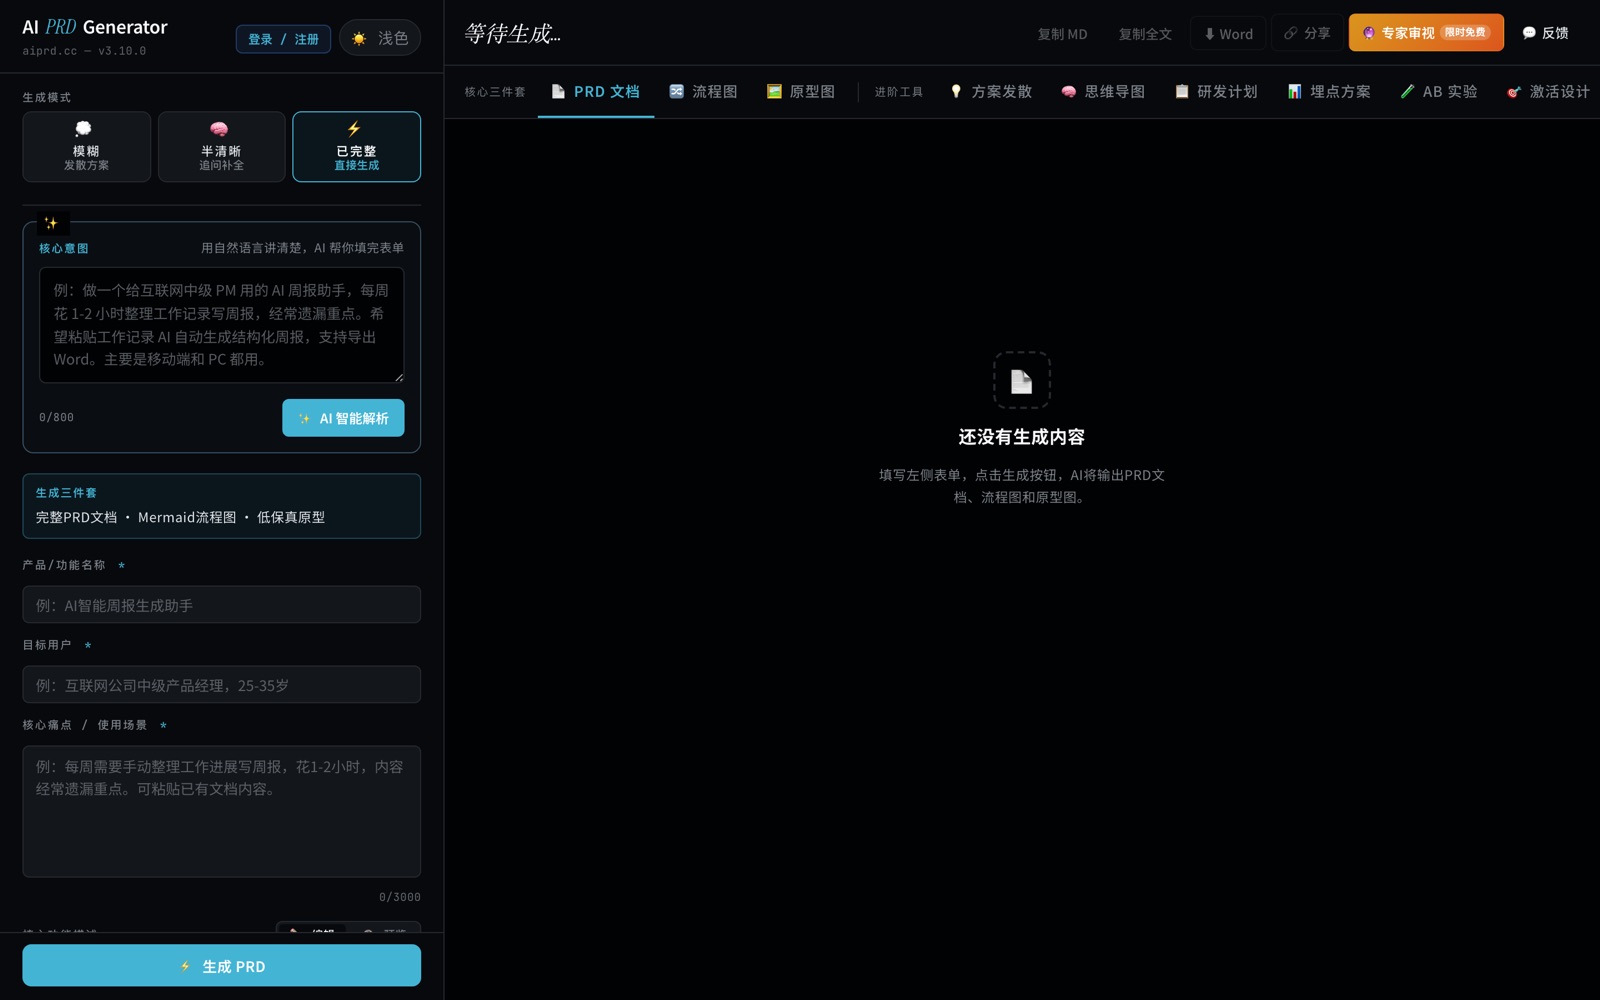Click the 生成 PRD button
This screenshot has width=1600, height=1000.
(221, 965)
